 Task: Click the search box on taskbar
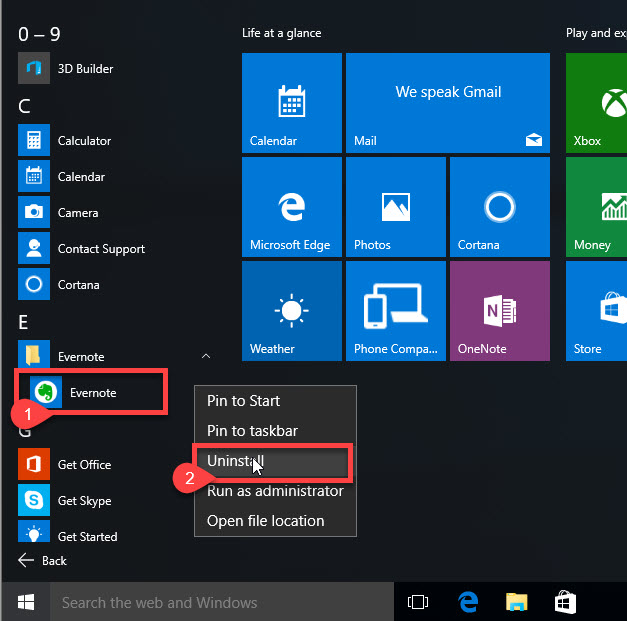[x=222, y=602]
